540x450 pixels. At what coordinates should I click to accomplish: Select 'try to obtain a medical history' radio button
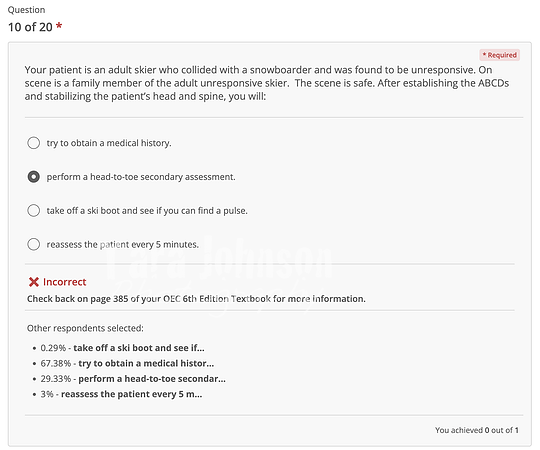click(33, 143)
